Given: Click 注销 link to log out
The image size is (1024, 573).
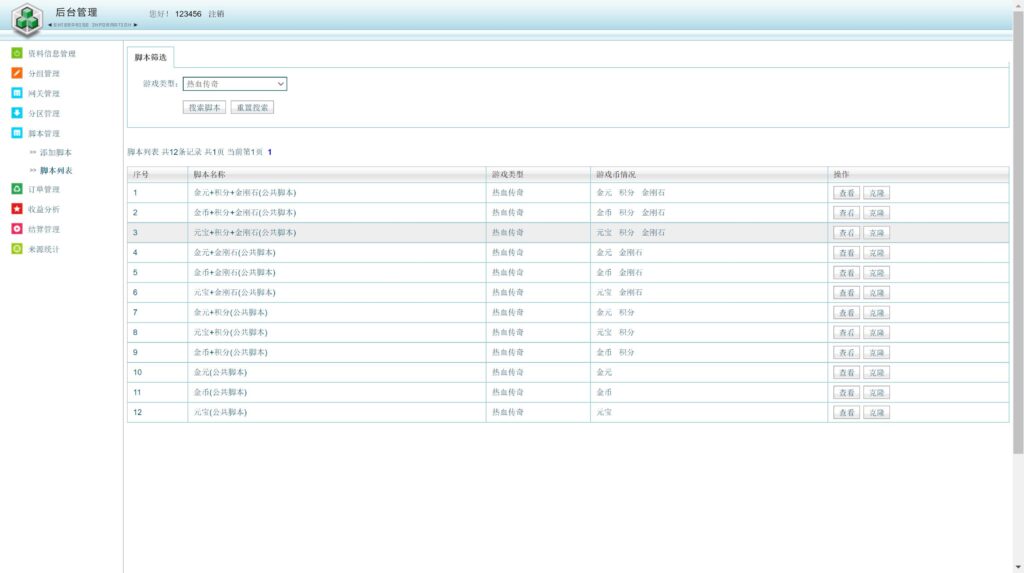Looking at the screenshot, I should point(216,14).
